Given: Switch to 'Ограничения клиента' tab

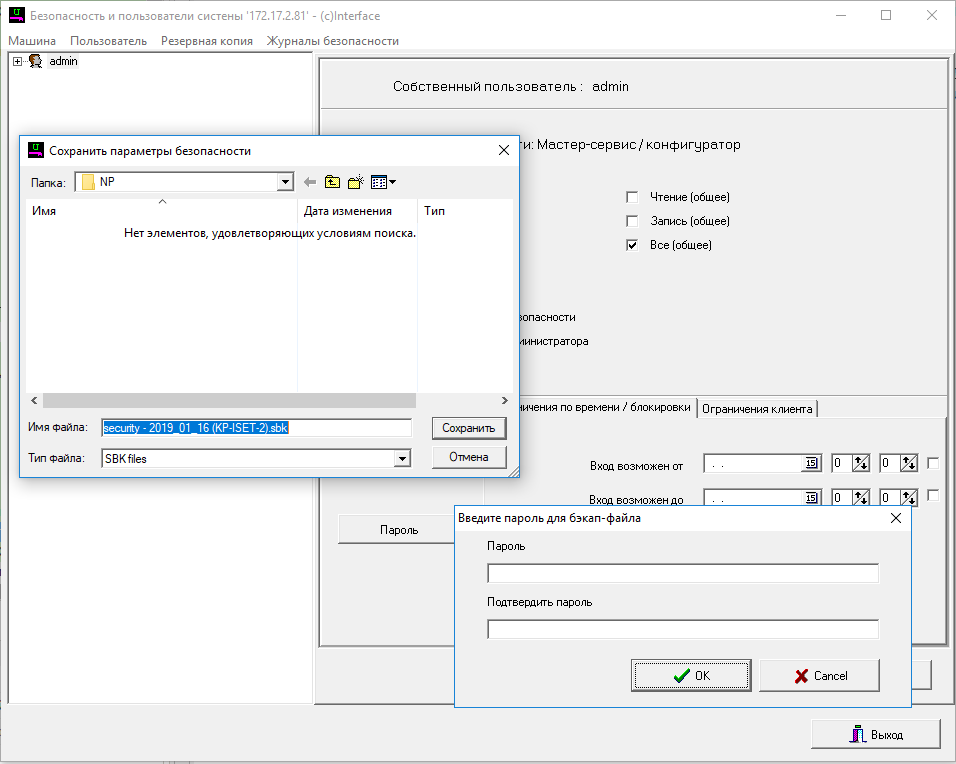Looking at the screenshot, I should tap(757, 408).
